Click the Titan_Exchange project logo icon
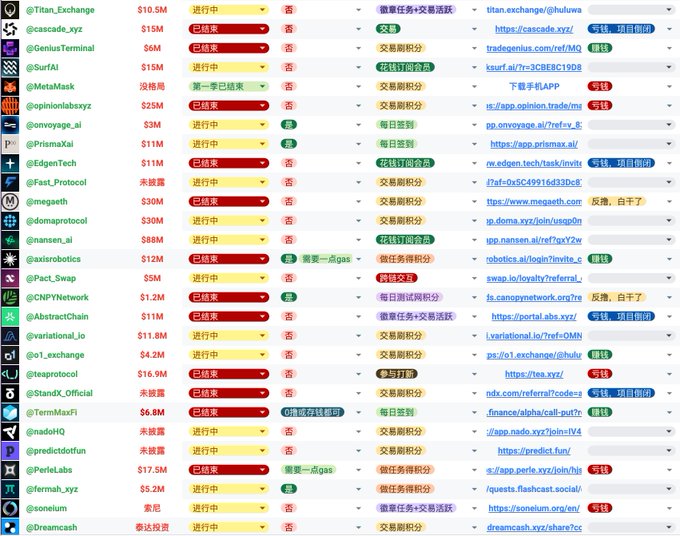 point(10,10)
